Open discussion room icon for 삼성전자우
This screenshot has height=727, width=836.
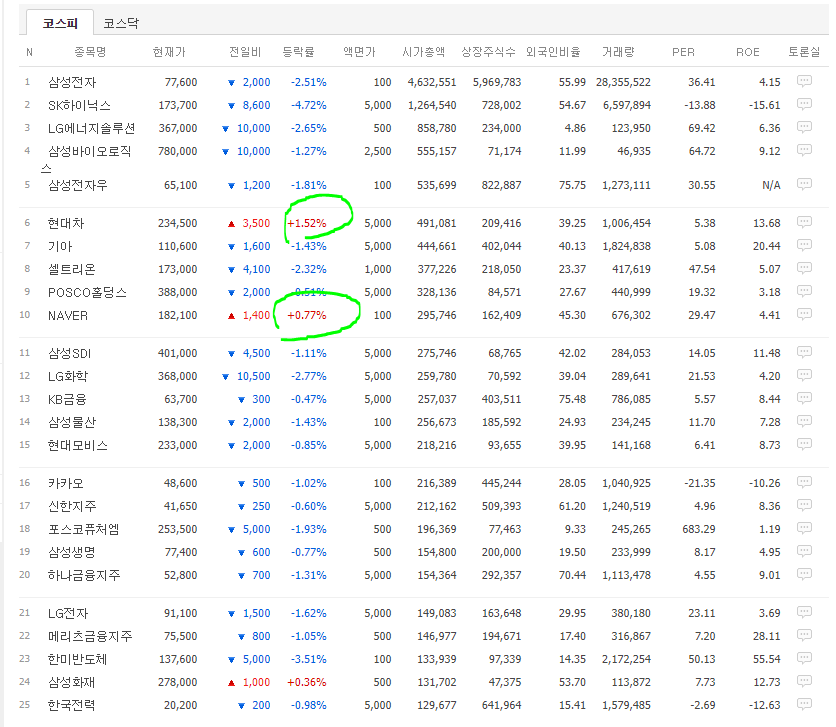tap(804, 184)
